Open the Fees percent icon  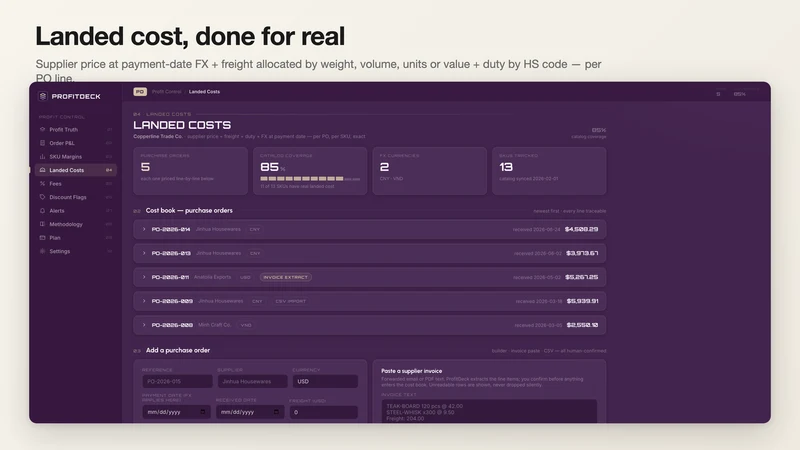pos(42,184)
